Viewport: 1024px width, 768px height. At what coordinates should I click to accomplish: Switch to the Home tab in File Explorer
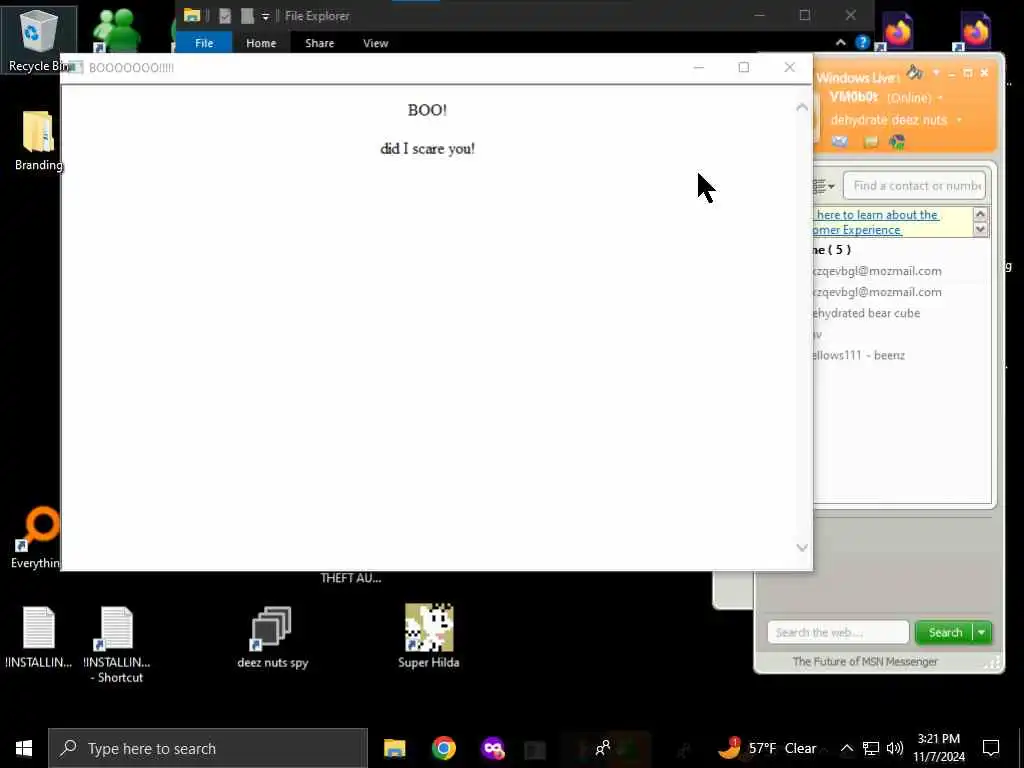click(x=261, y=43)
